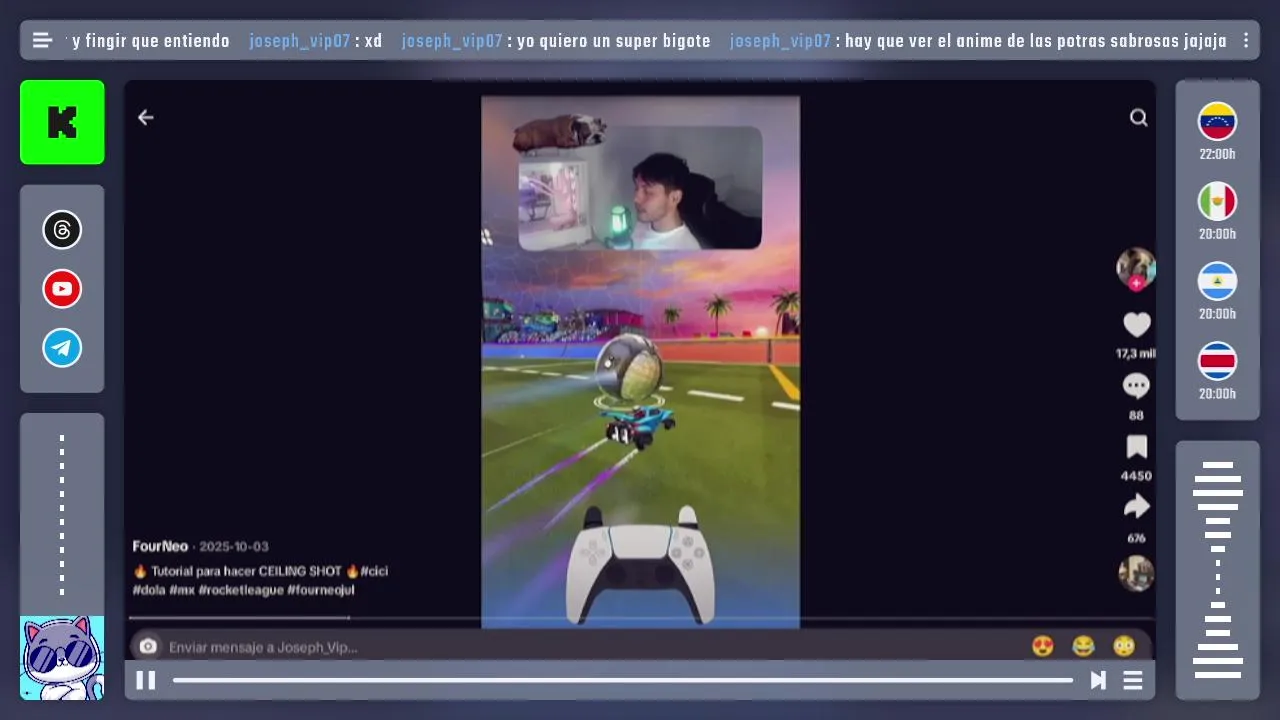The image size is (1280, 720).
Task: Open the #cici hashtag
Action: tap(374, 571)
